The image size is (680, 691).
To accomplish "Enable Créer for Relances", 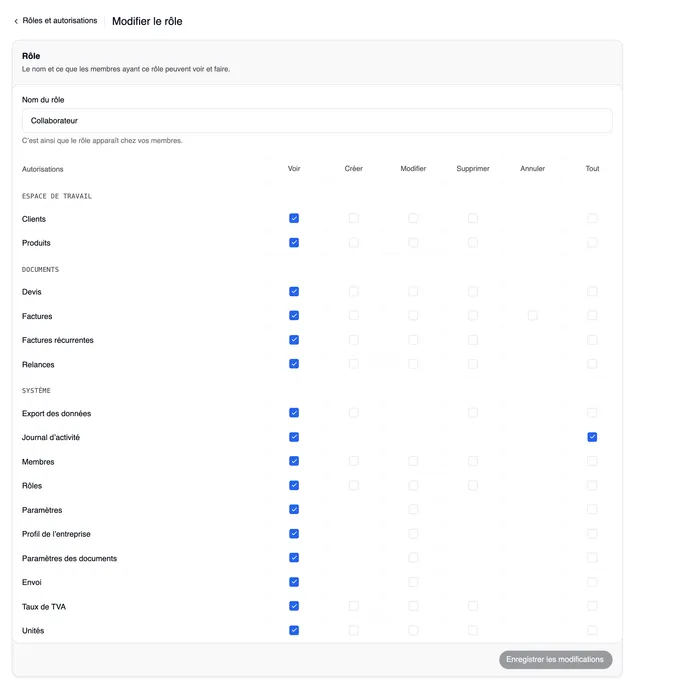I will point(353,364).
